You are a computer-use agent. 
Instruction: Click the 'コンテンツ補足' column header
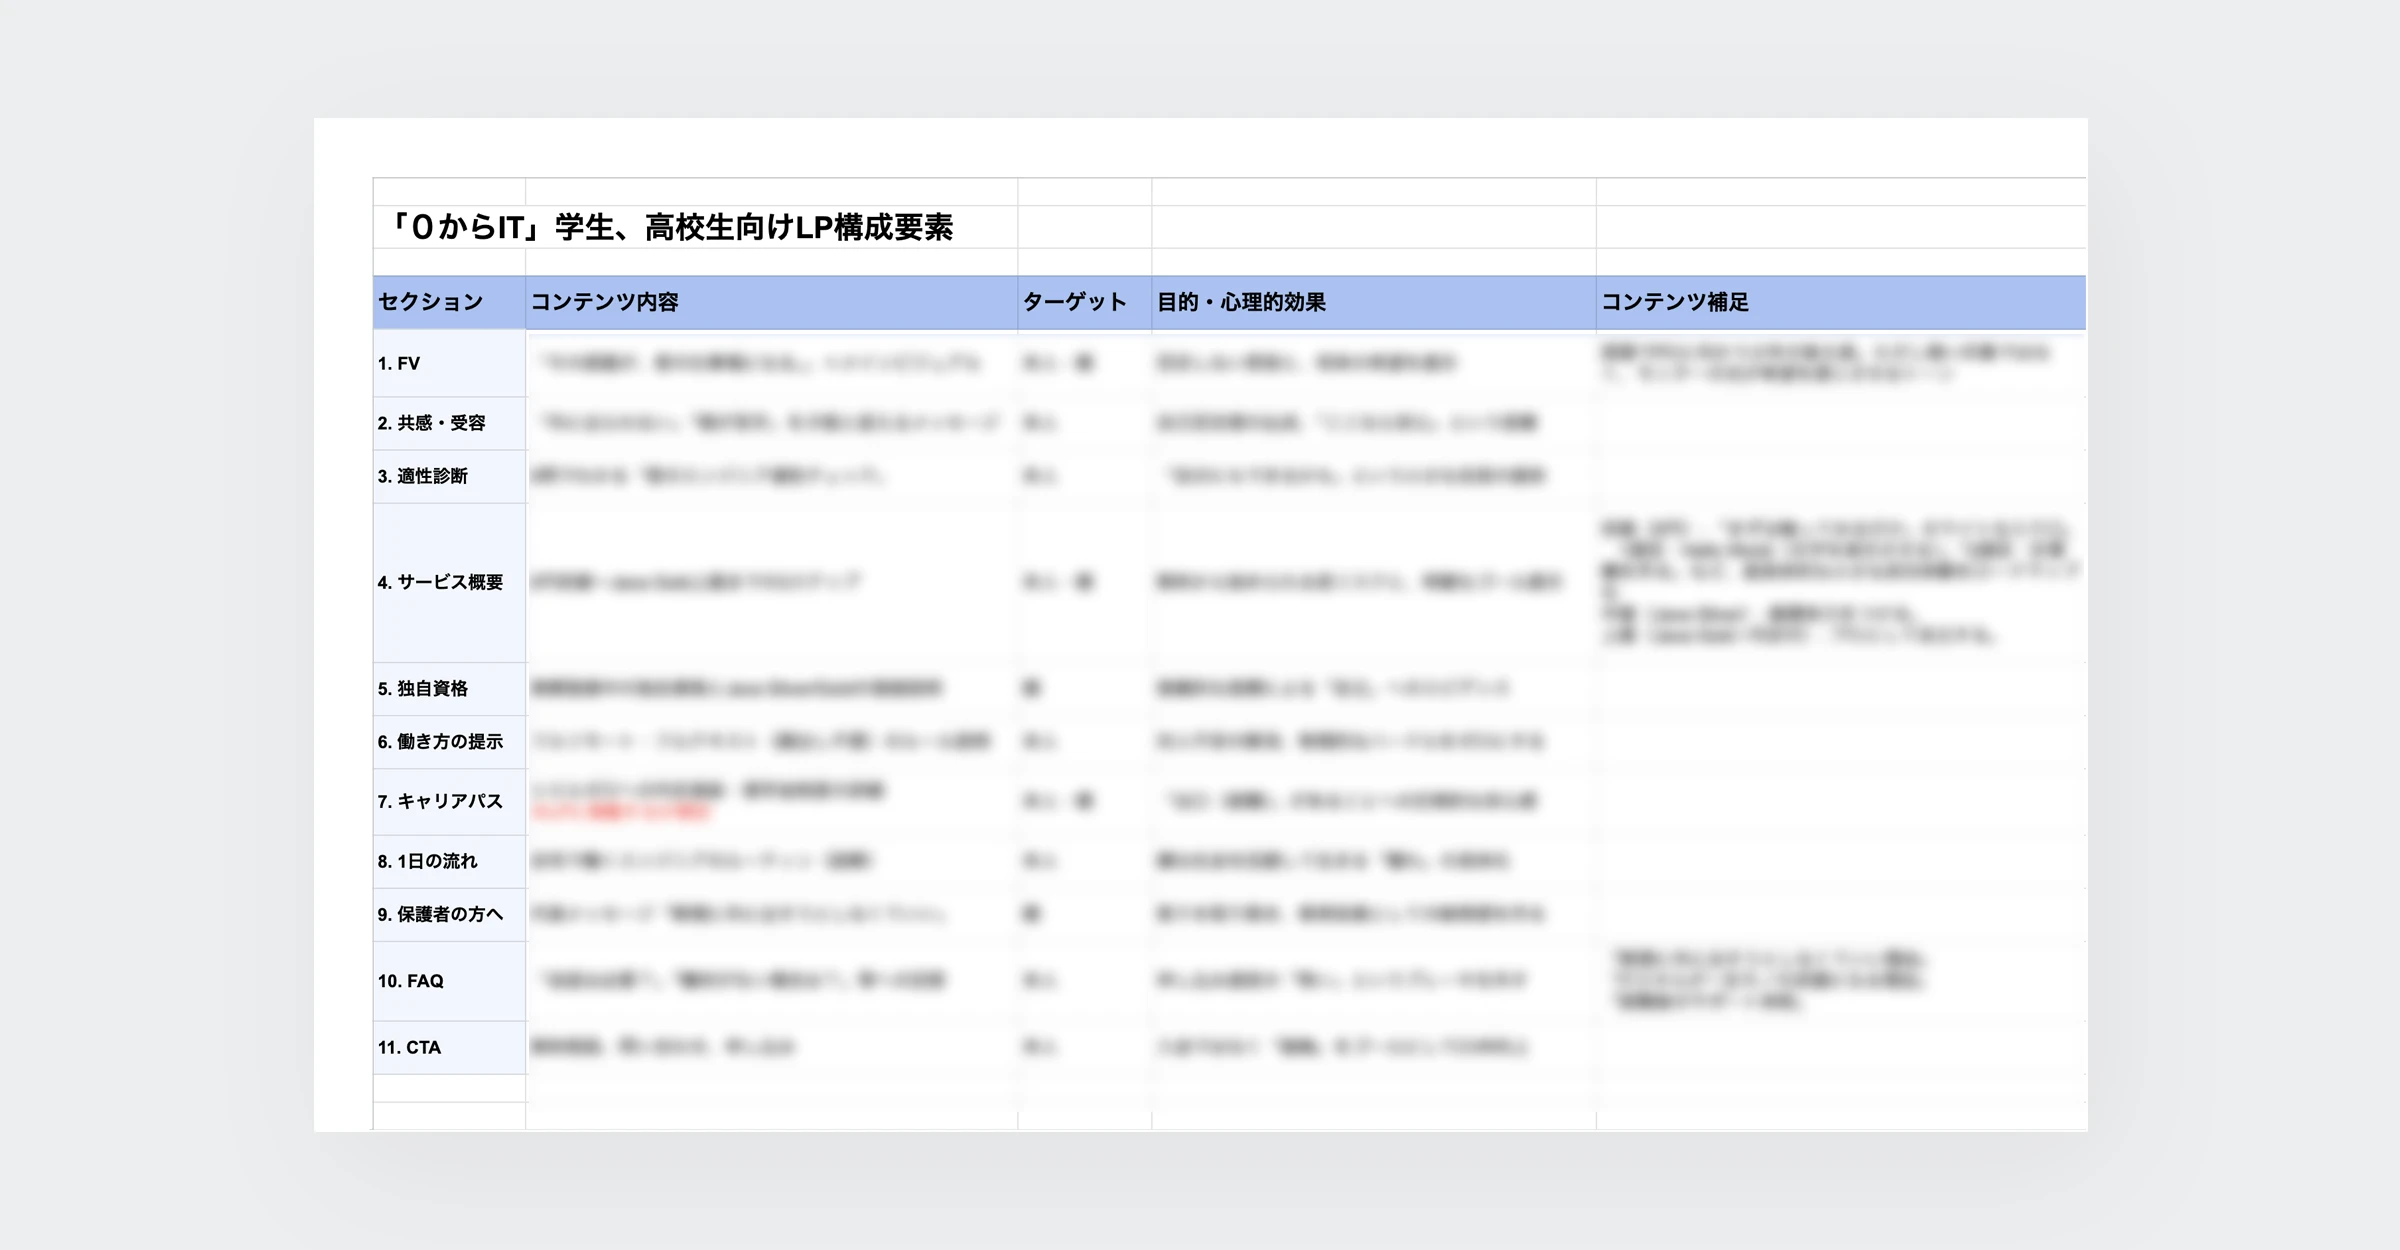(x=1841, y=302)
